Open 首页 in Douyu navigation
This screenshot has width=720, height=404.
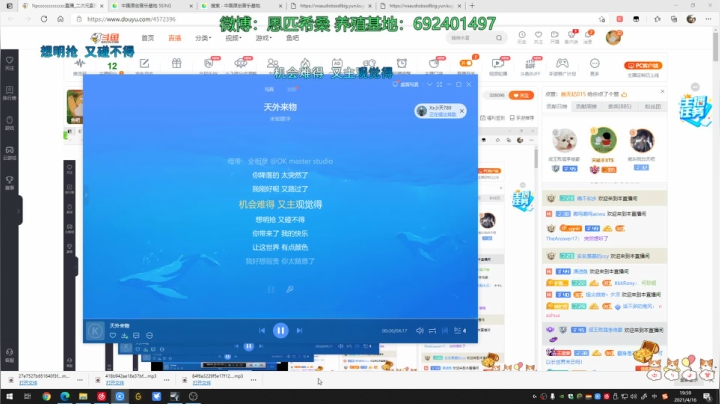(148, 38)
